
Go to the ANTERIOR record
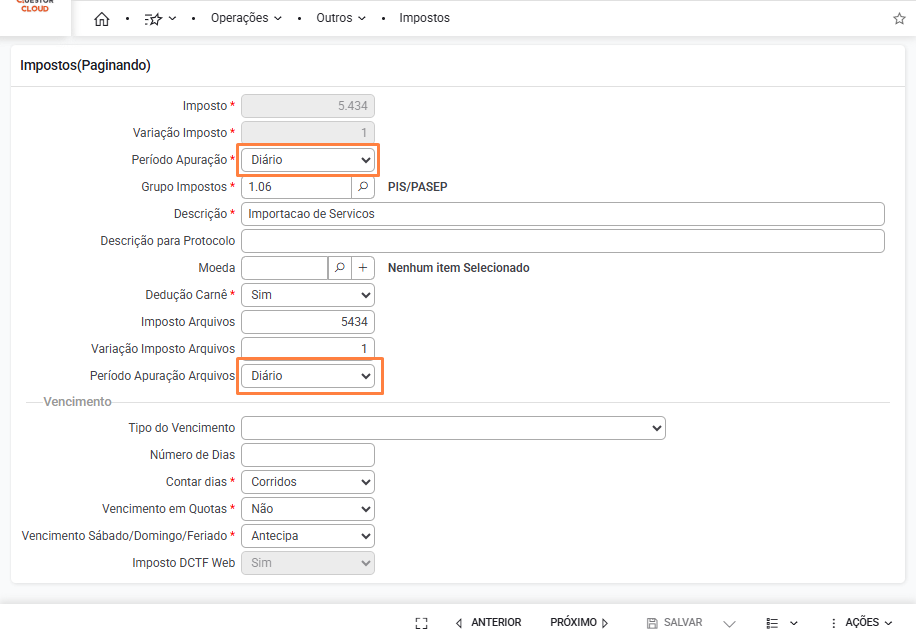488,623
